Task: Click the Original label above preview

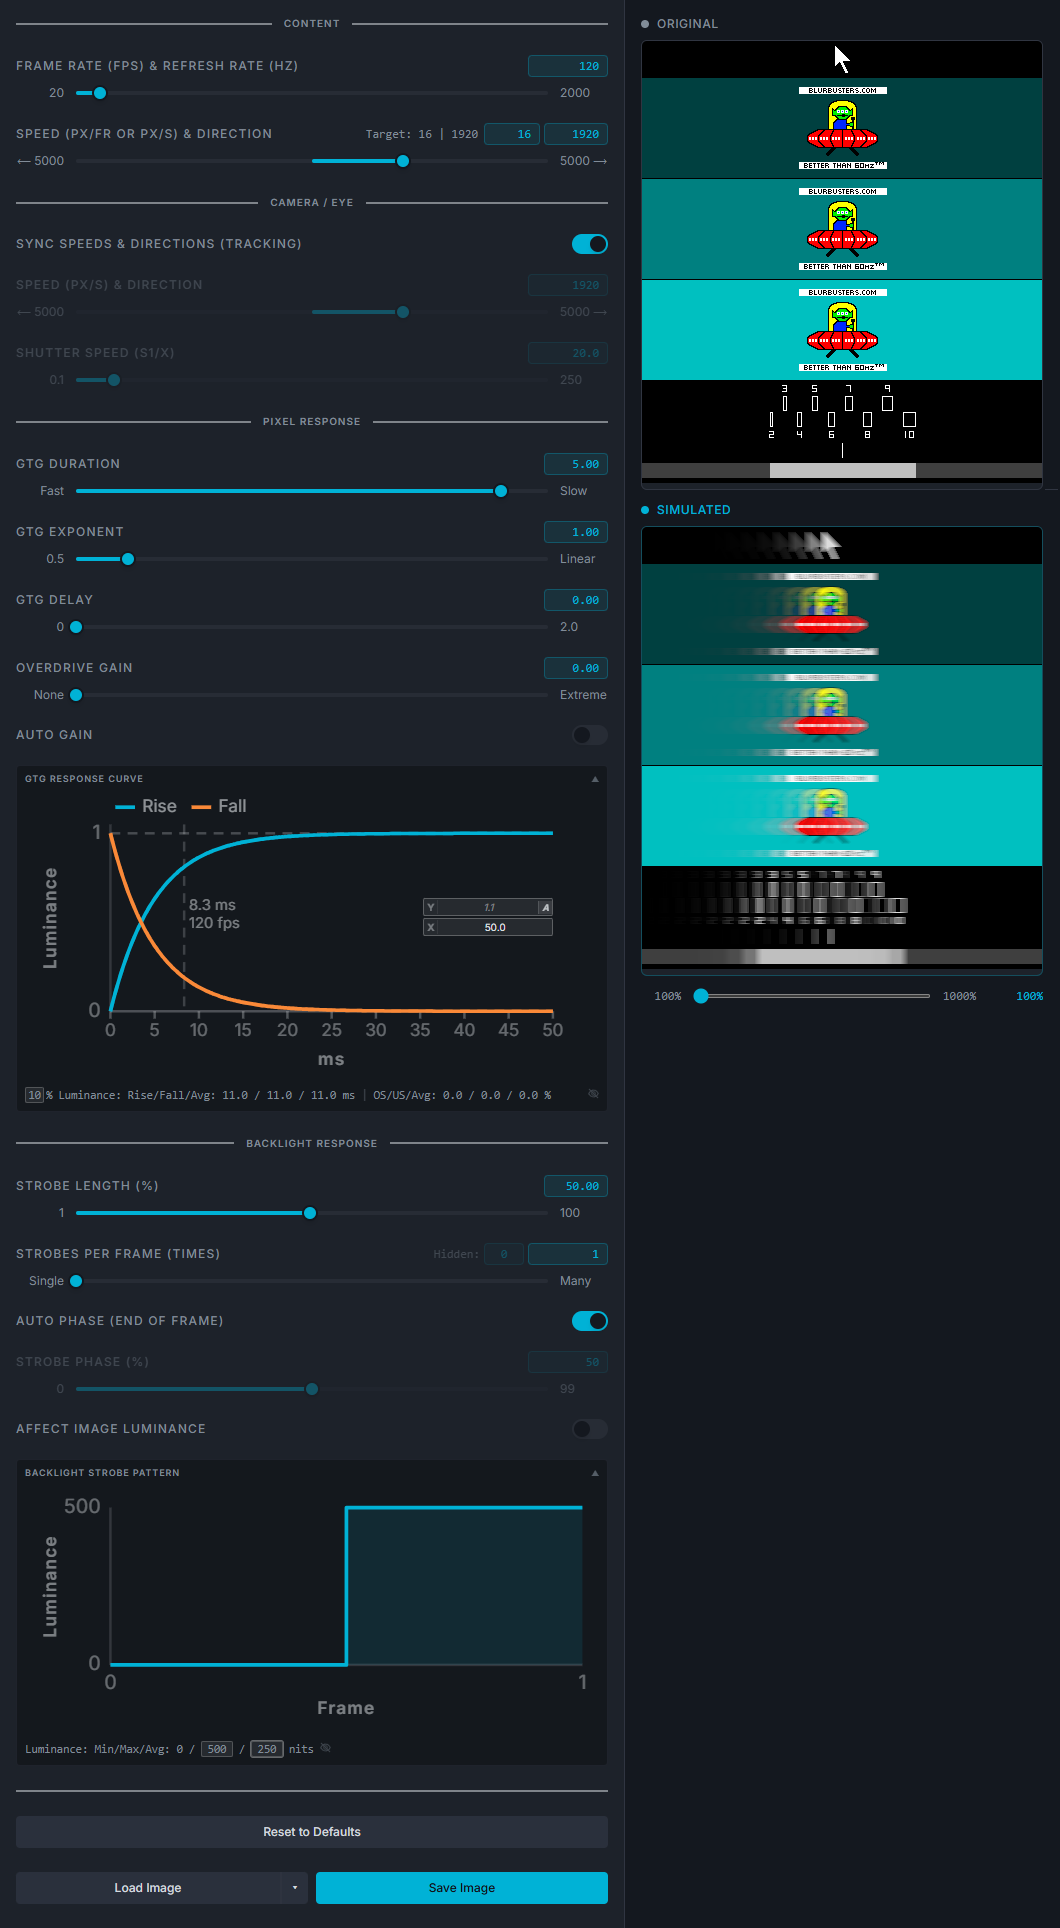Action: pyautogui.click(x=687, y=24)
